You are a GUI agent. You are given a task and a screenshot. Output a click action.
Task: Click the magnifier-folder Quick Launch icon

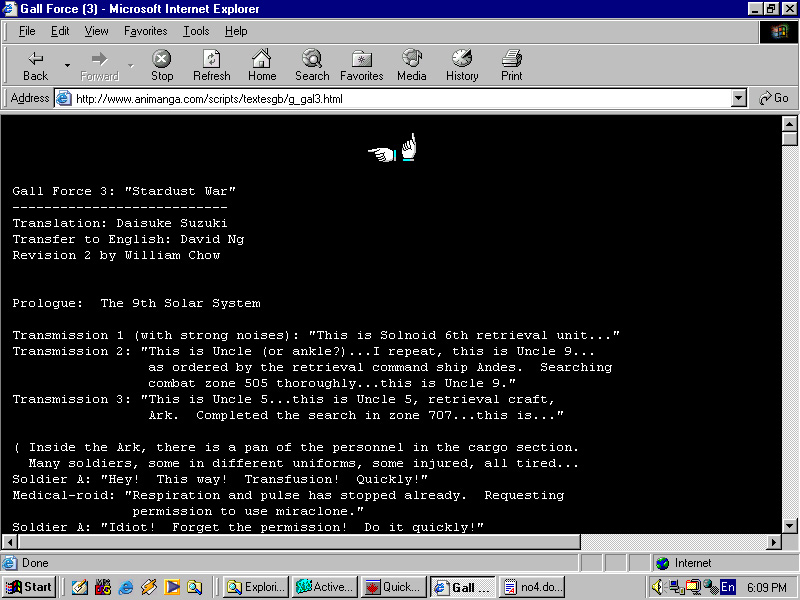194,587
